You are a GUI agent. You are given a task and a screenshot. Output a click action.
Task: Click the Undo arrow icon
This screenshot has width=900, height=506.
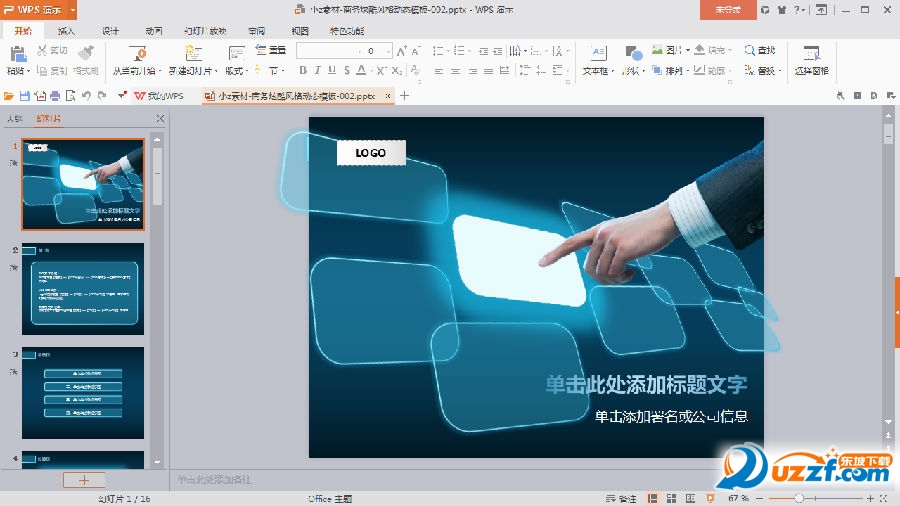coord(86,96)
